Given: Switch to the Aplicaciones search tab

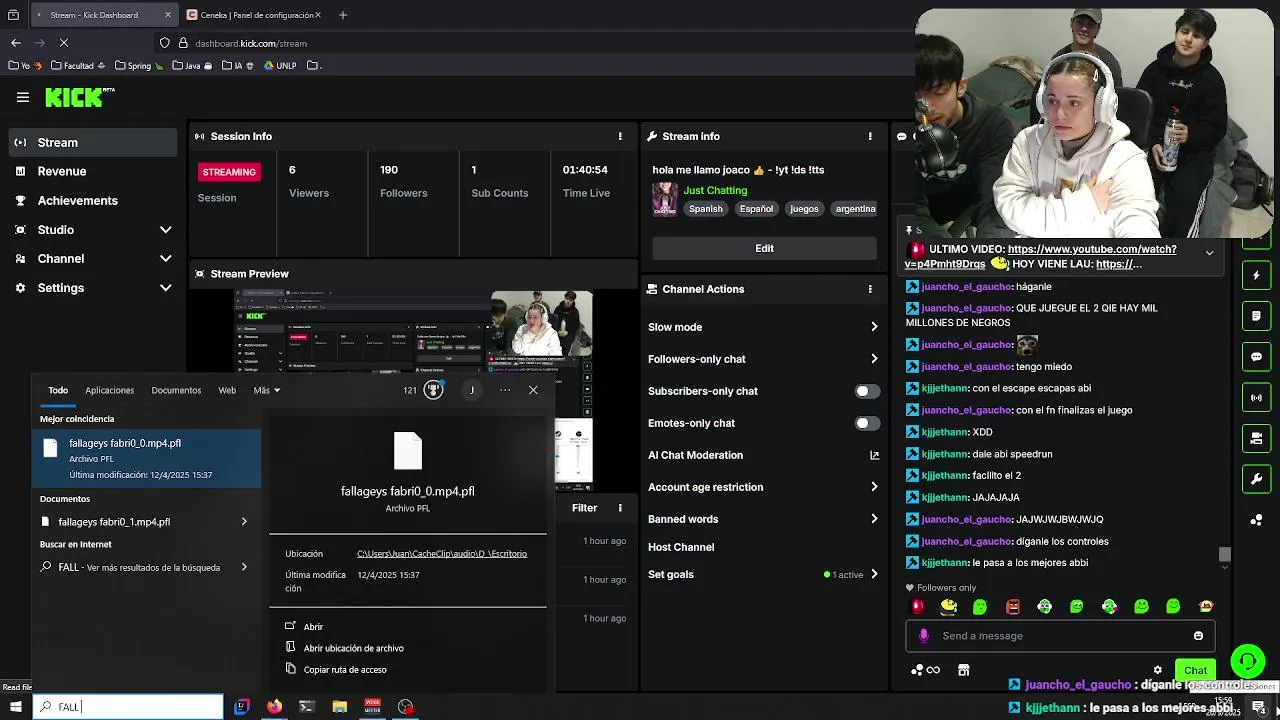Looking at the screenshot, I should click(109, 390).
